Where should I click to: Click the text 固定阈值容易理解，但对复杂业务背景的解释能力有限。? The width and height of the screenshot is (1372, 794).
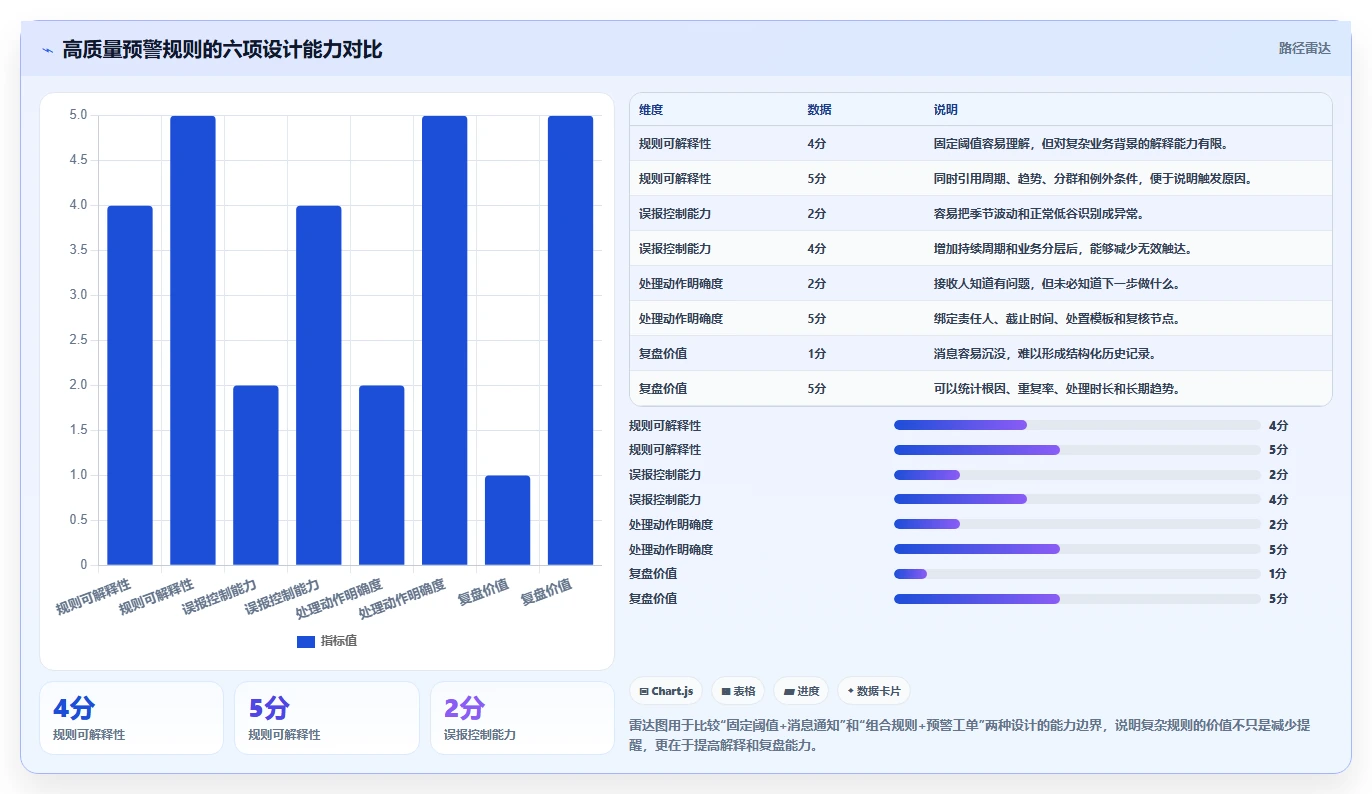[x=1081, y=144]
